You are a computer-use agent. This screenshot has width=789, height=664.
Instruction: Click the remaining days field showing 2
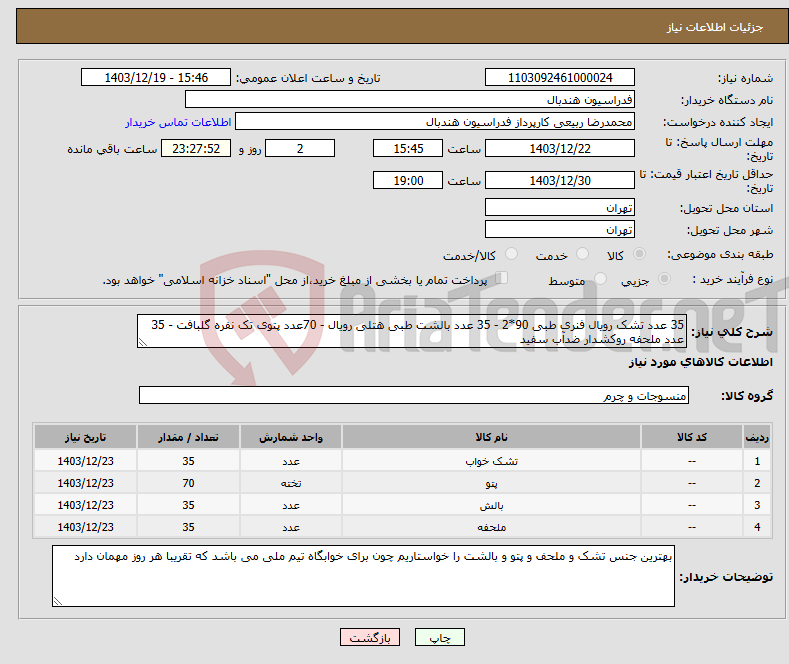point(300,148)
